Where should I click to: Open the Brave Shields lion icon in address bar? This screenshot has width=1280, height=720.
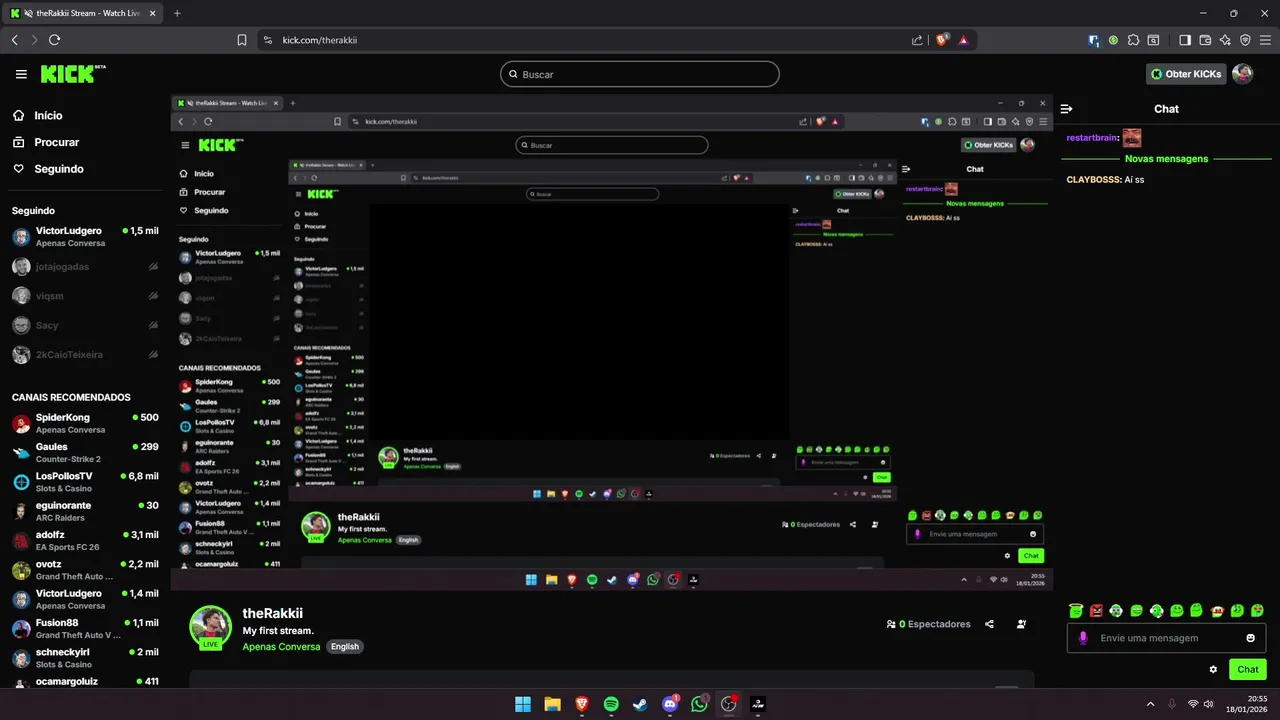(x=942, y=40)
